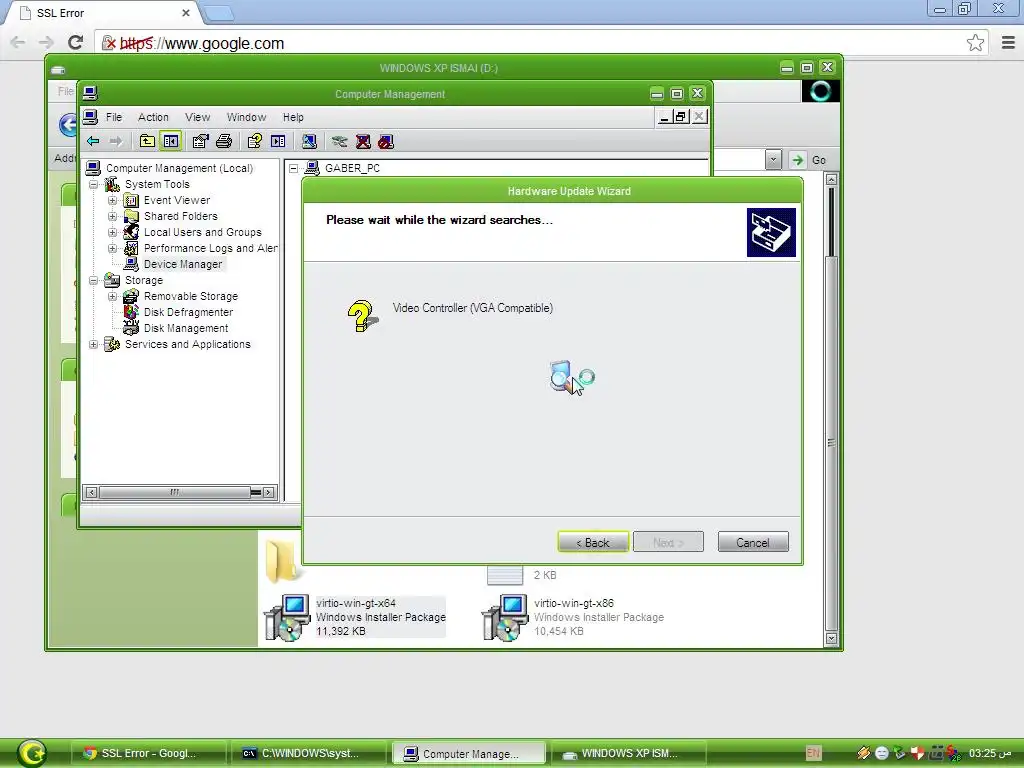
Task: Toggle the Show/Hide Console Tree icon
Action: 170,141
